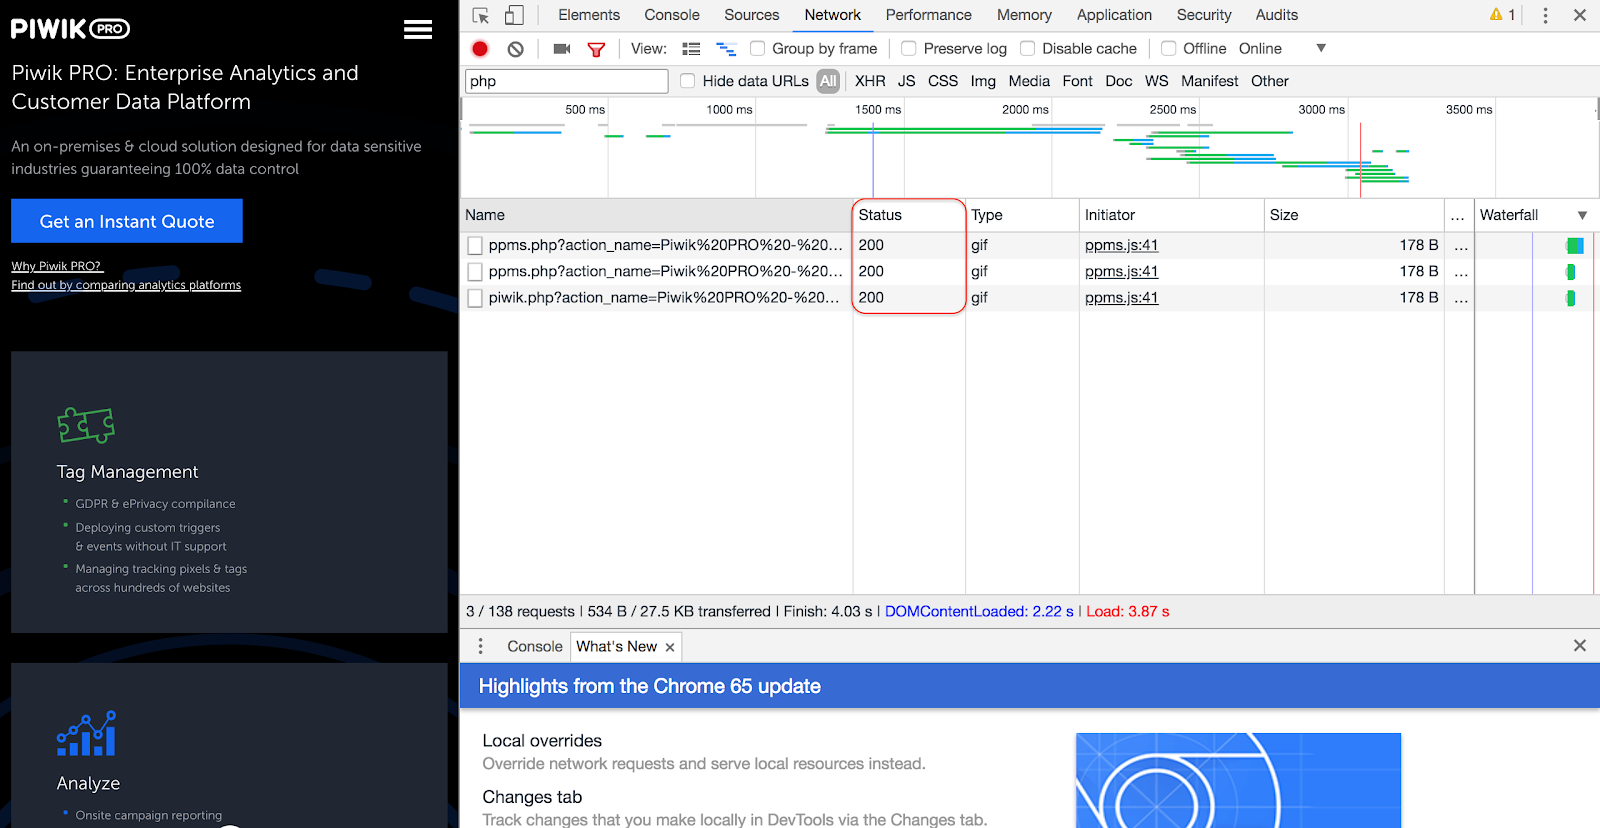Open the Online throttling dropdown
The image size is (1600, 828).
coord(1282,48)
